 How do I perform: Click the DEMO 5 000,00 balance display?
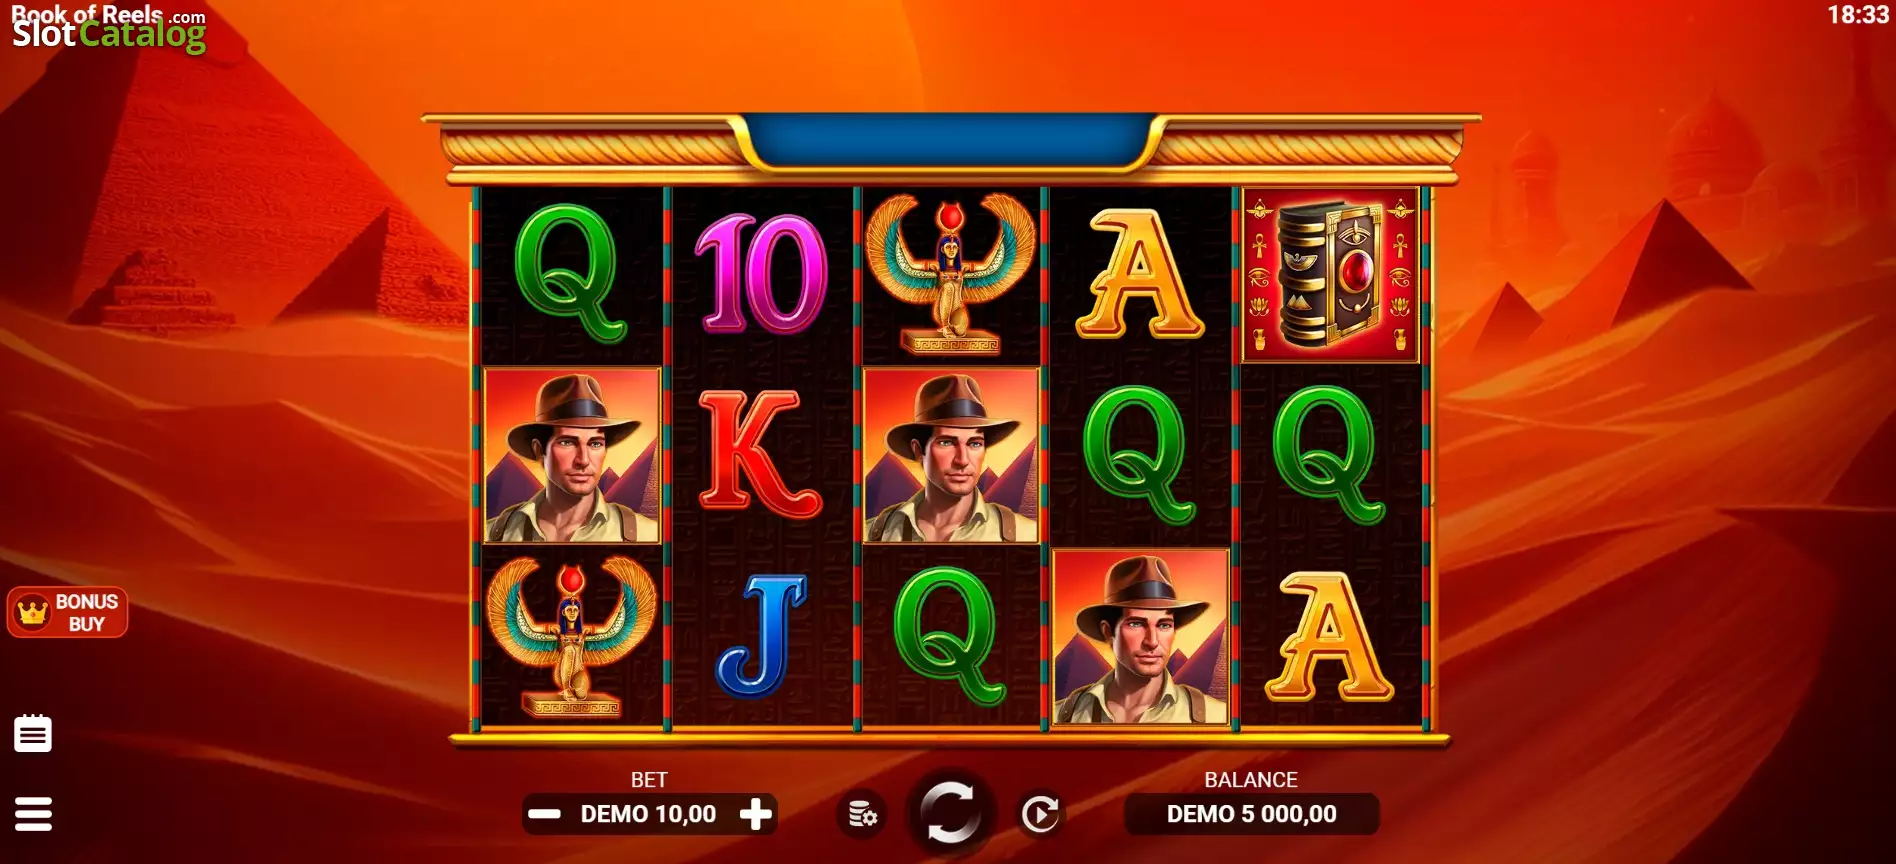click(1251, 814)
